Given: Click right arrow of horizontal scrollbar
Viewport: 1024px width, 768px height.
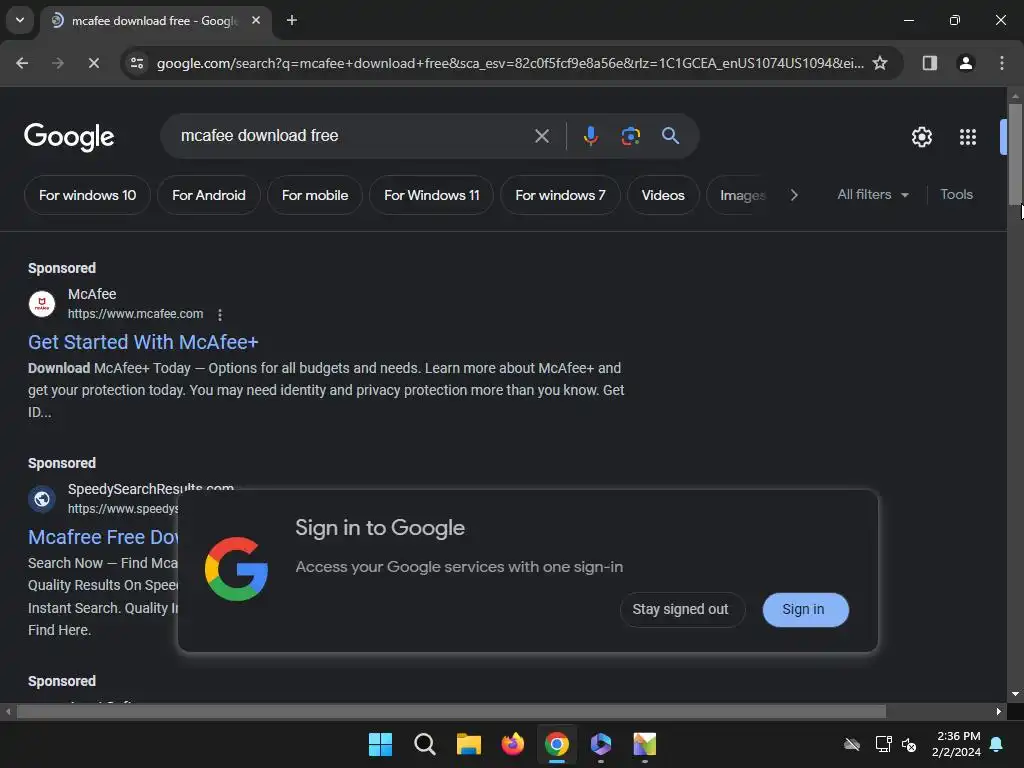Looking at the screenshot, I should click(999, 711).
